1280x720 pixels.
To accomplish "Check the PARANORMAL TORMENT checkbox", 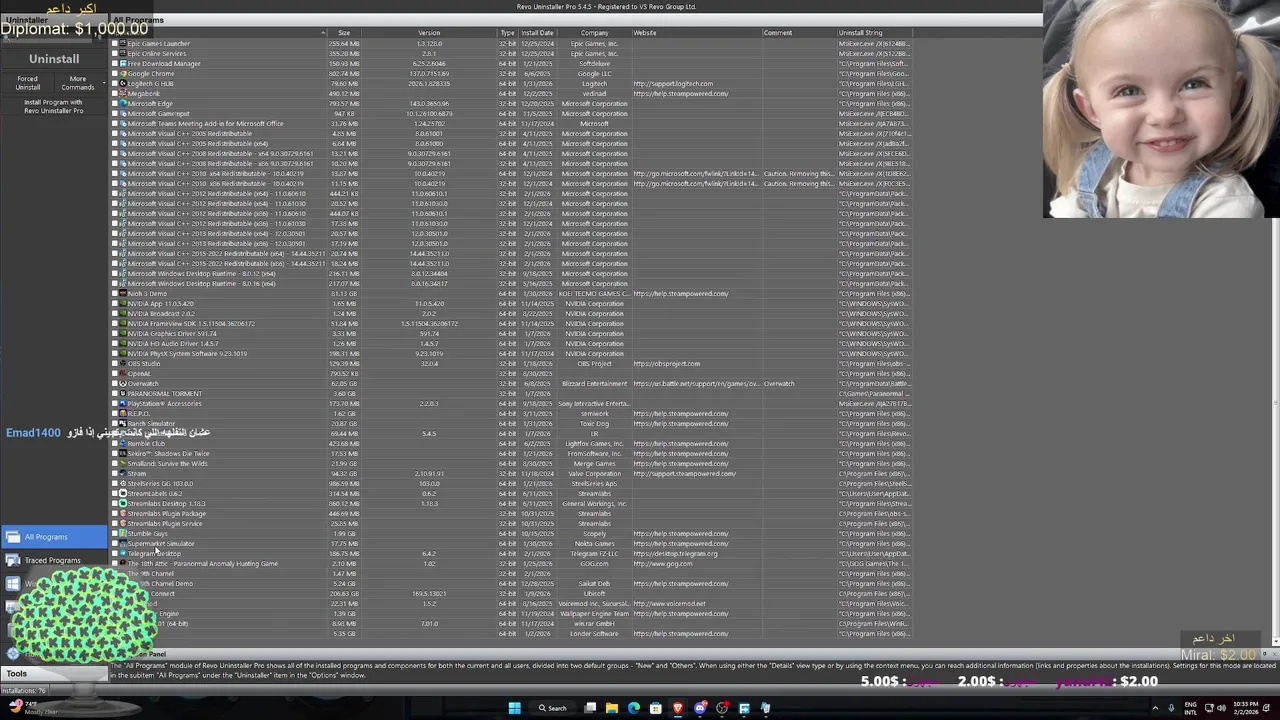I will [x=114, y=394].
